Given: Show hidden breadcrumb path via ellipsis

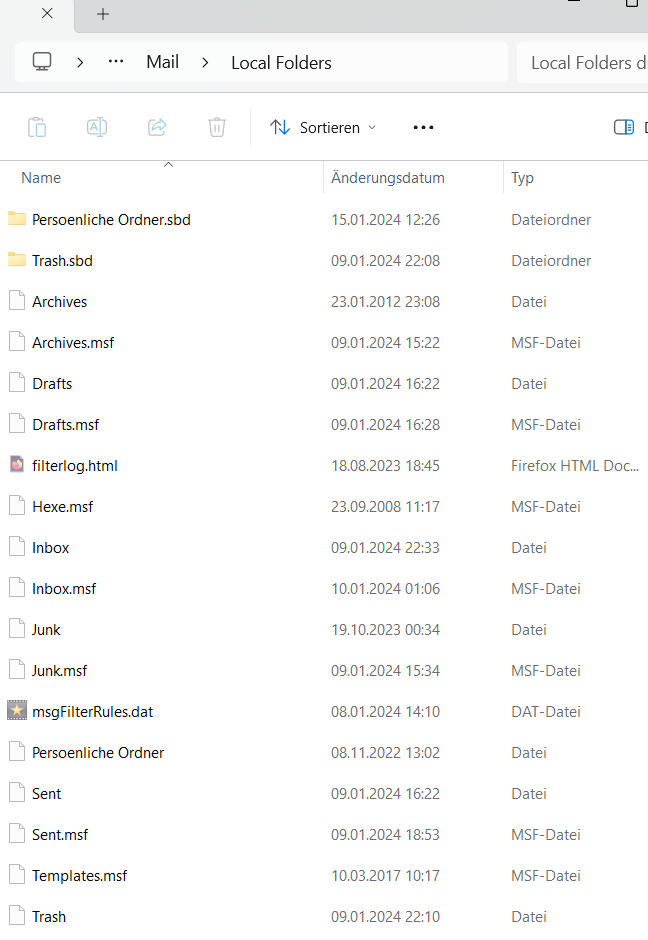Looking at the screenshot, I should point(116,62).
